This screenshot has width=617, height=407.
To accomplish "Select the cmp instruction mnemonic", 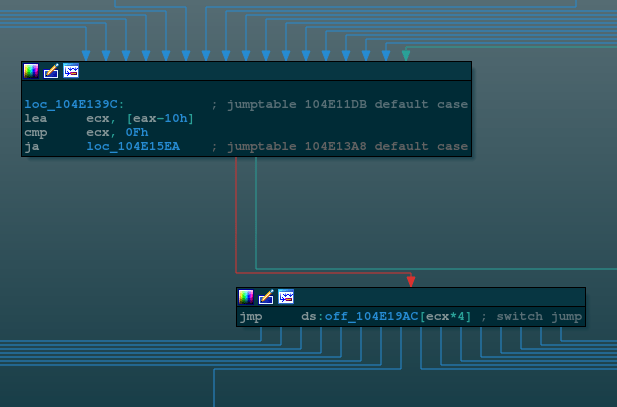I will pos(35,133).
